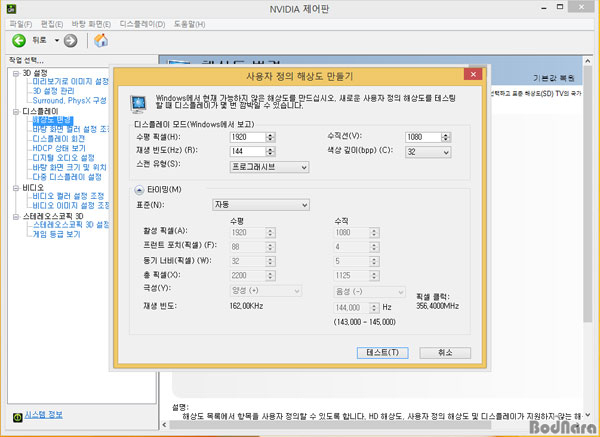The image size is (600, 437).
Task: Adjust 수평 픽셀(H) spinner arrows
Action: tap(271, 137)
